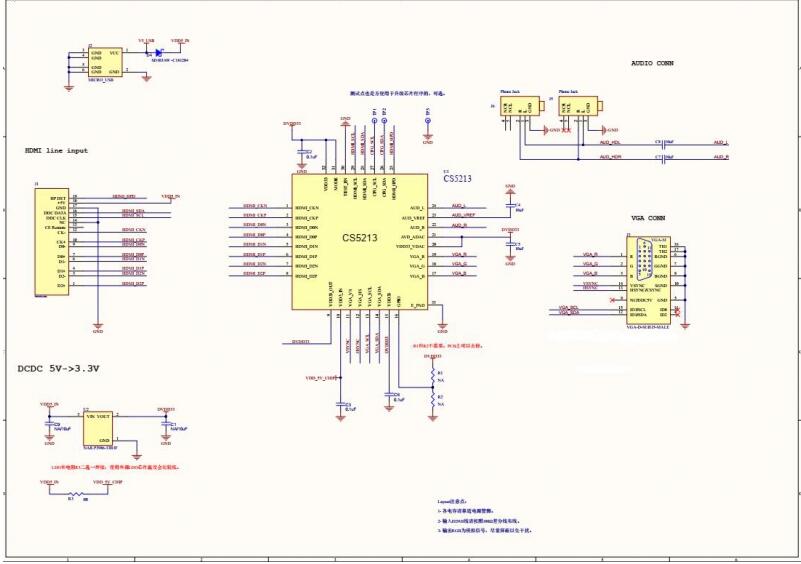Click the E_PAD pin label on the chip
This screenshot has width=801, height=564.
click(418, 306)
